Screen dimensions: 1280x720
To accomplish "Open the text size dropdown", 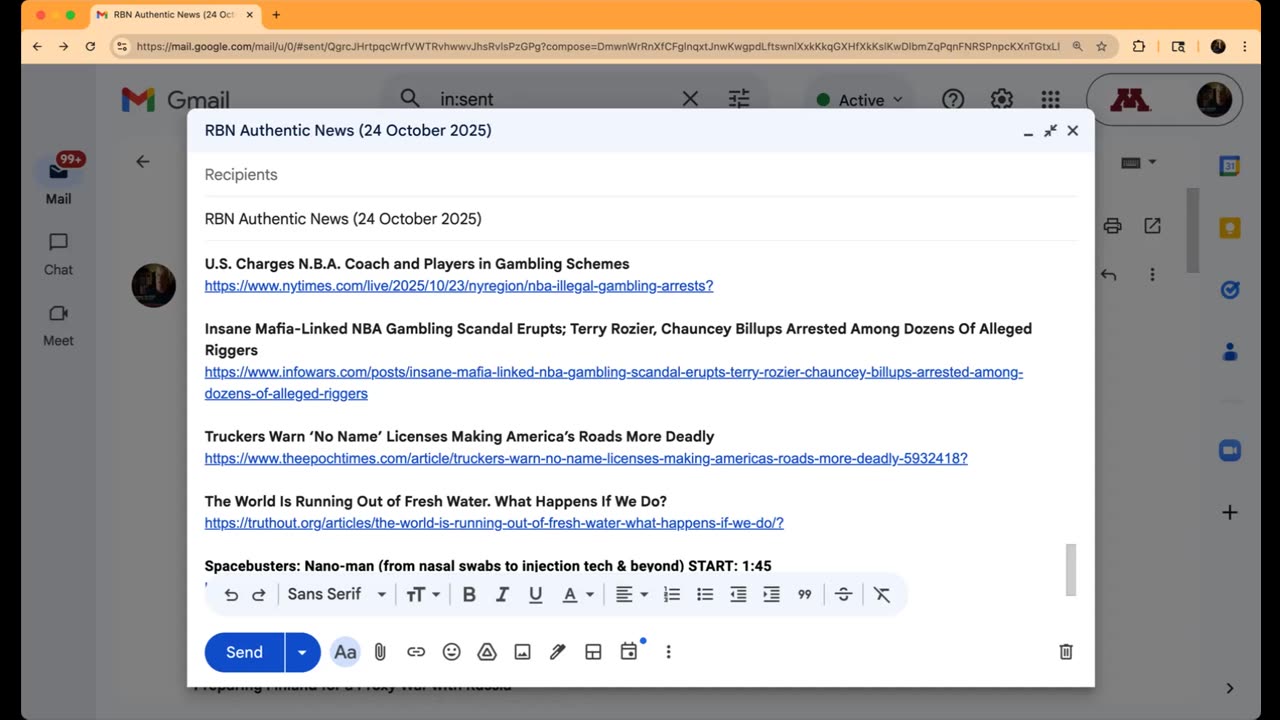I will (x=423, y=594).
